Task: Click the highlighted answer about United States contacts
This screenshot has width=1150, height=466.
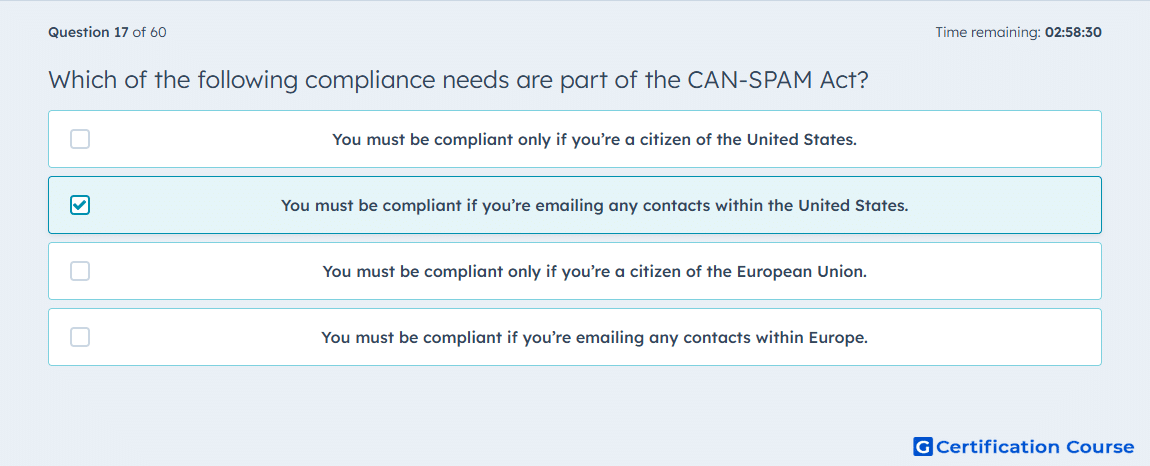Action: click(594, 205)
